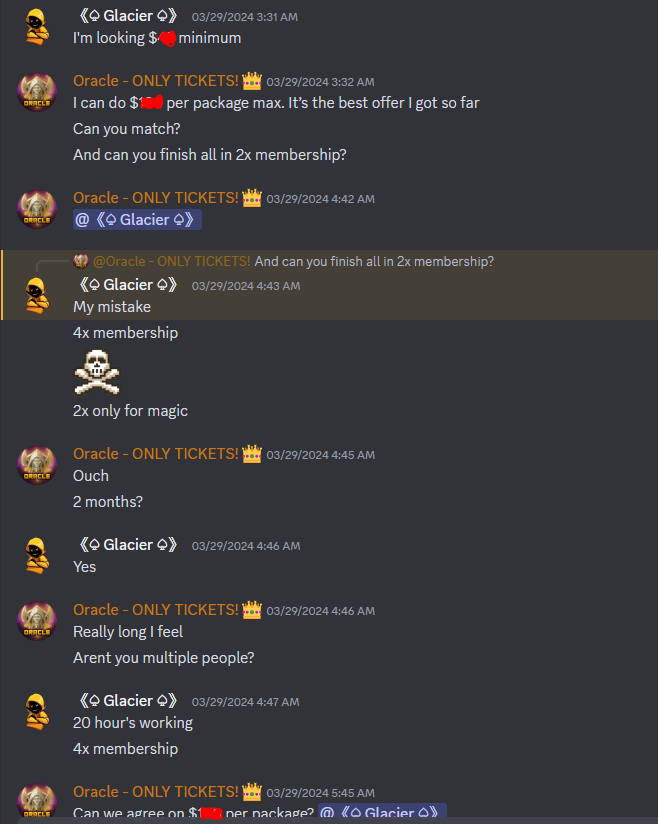Click the crown icon after Oracle's name at 3:32 AM
The image size is (658, 824).
[x=252, y=81]
